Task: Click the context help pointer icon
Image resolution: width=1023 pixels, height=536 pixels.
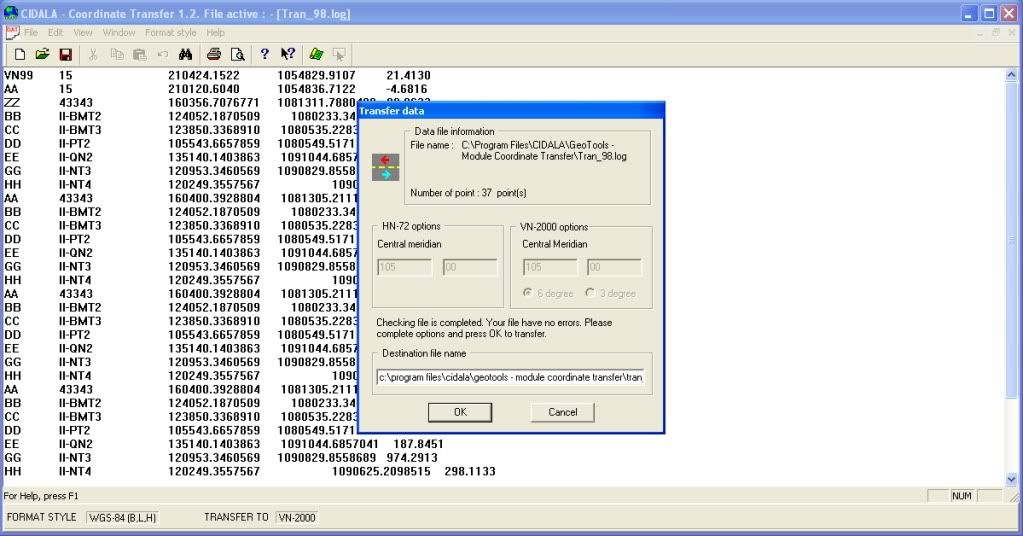Action: (x=288, y=55)
